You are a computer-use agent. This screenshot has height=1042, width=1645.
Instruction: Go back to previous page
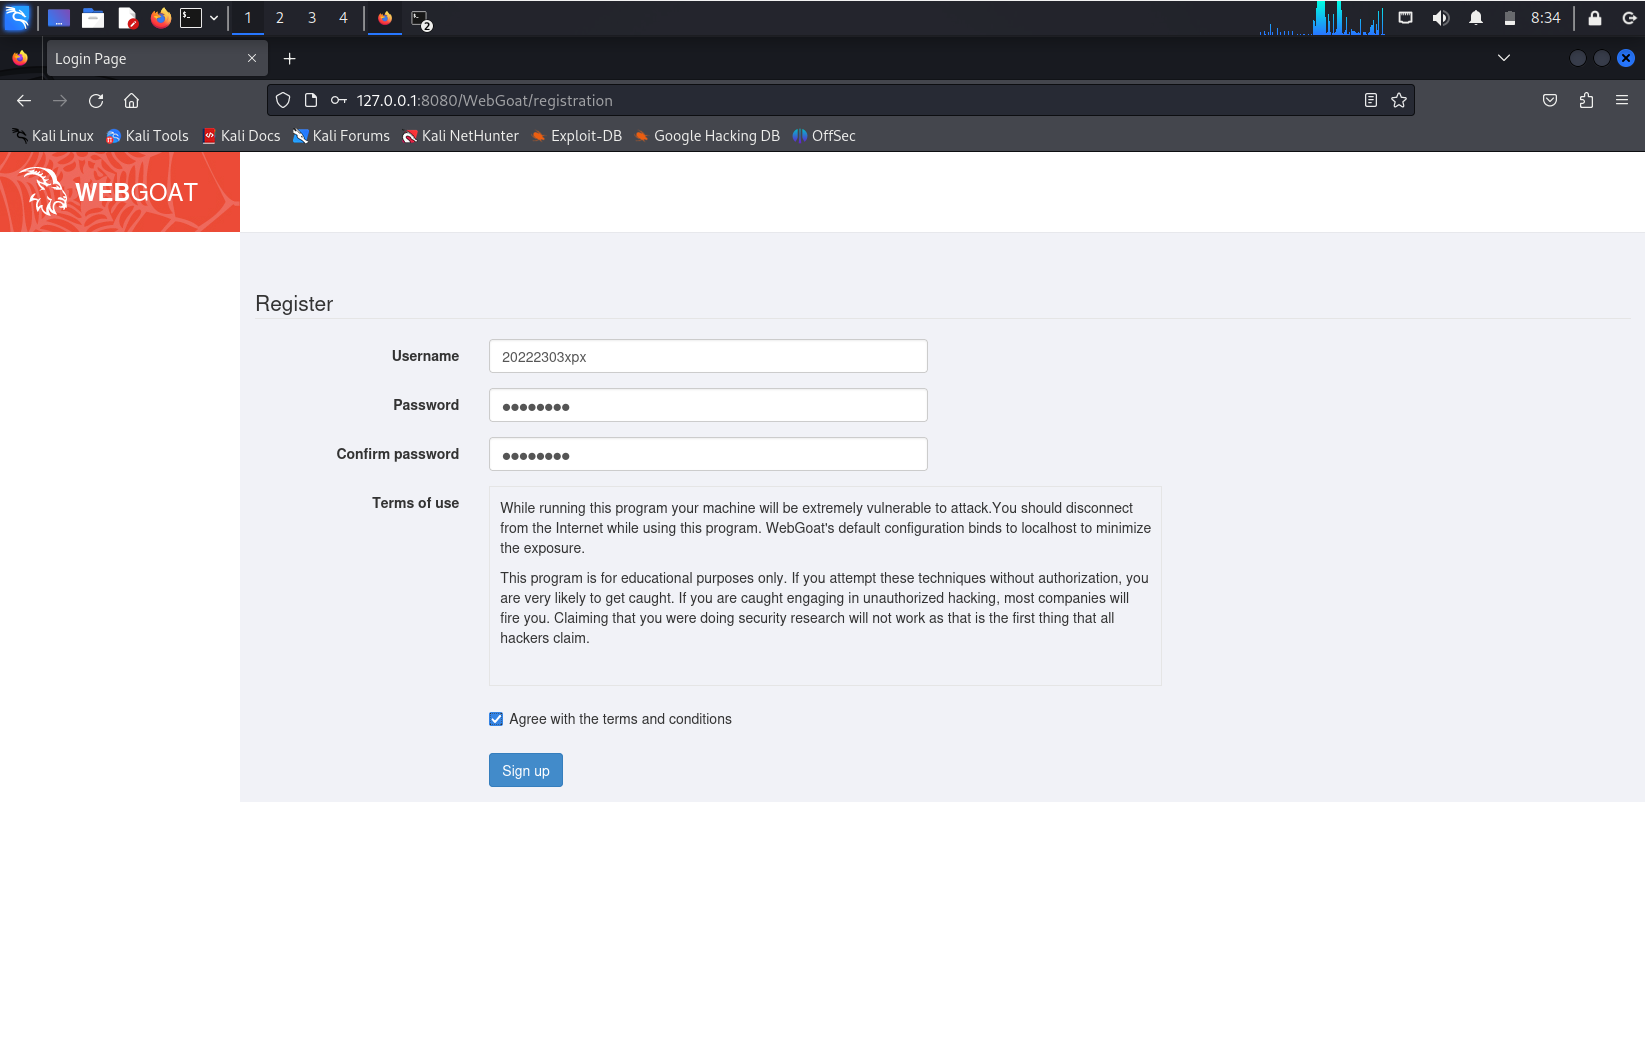click(24, 100)
